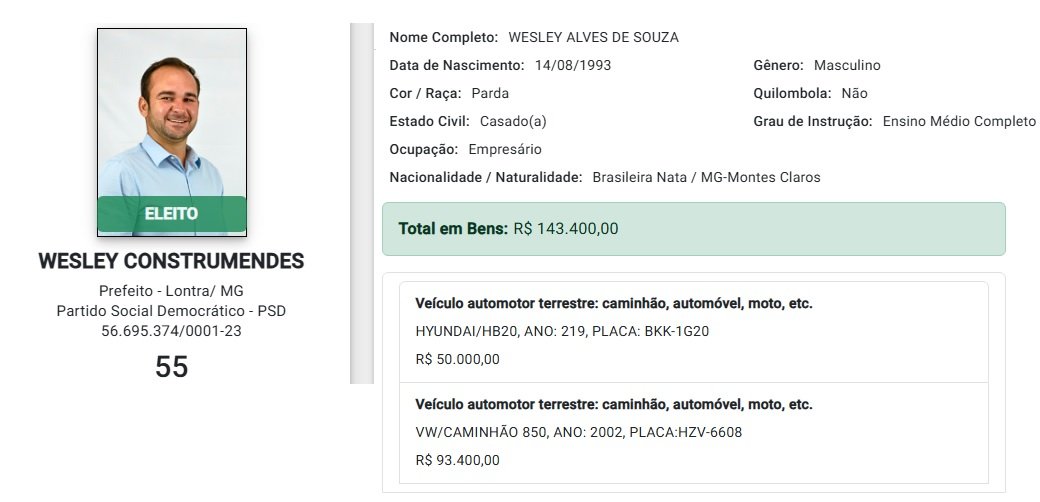Image resolution: width=1040 pixels, height=502 pixels.
Task: Click the Estado Civil value Casado(a)
Action: point(513,122)
